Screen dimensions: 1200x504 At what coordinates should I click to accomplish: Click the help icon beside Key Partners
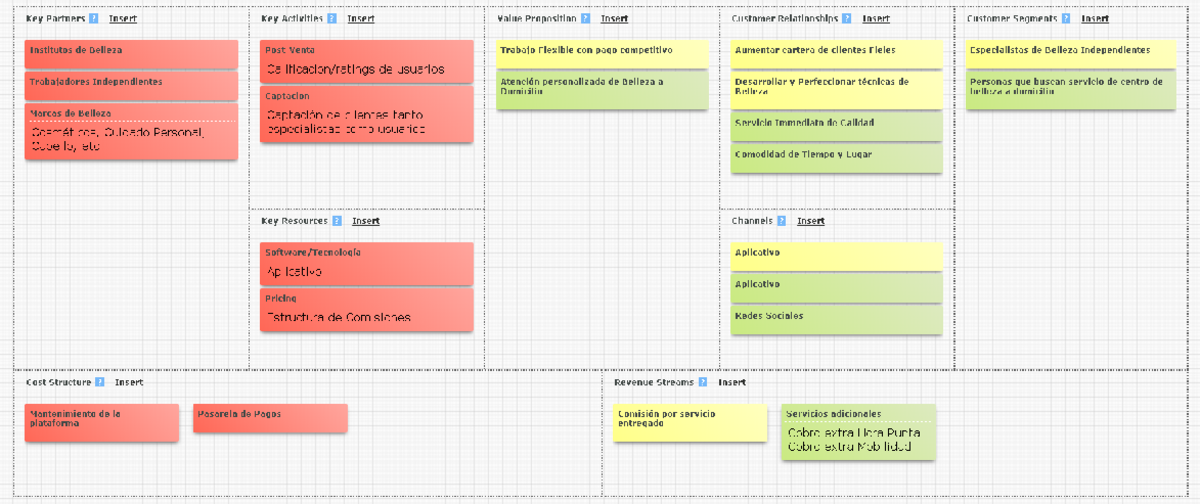point(94,18)
